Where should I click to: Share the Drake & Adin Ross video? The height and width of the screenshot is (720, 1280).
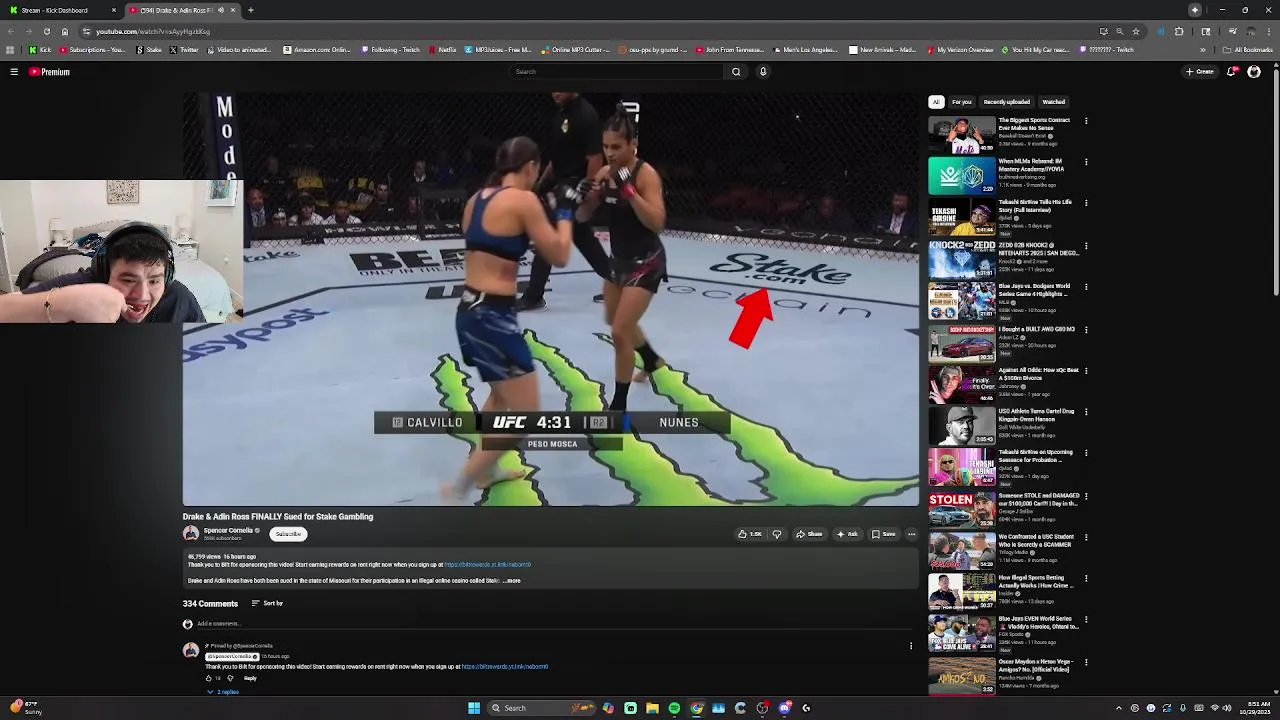tap(809, 534)
